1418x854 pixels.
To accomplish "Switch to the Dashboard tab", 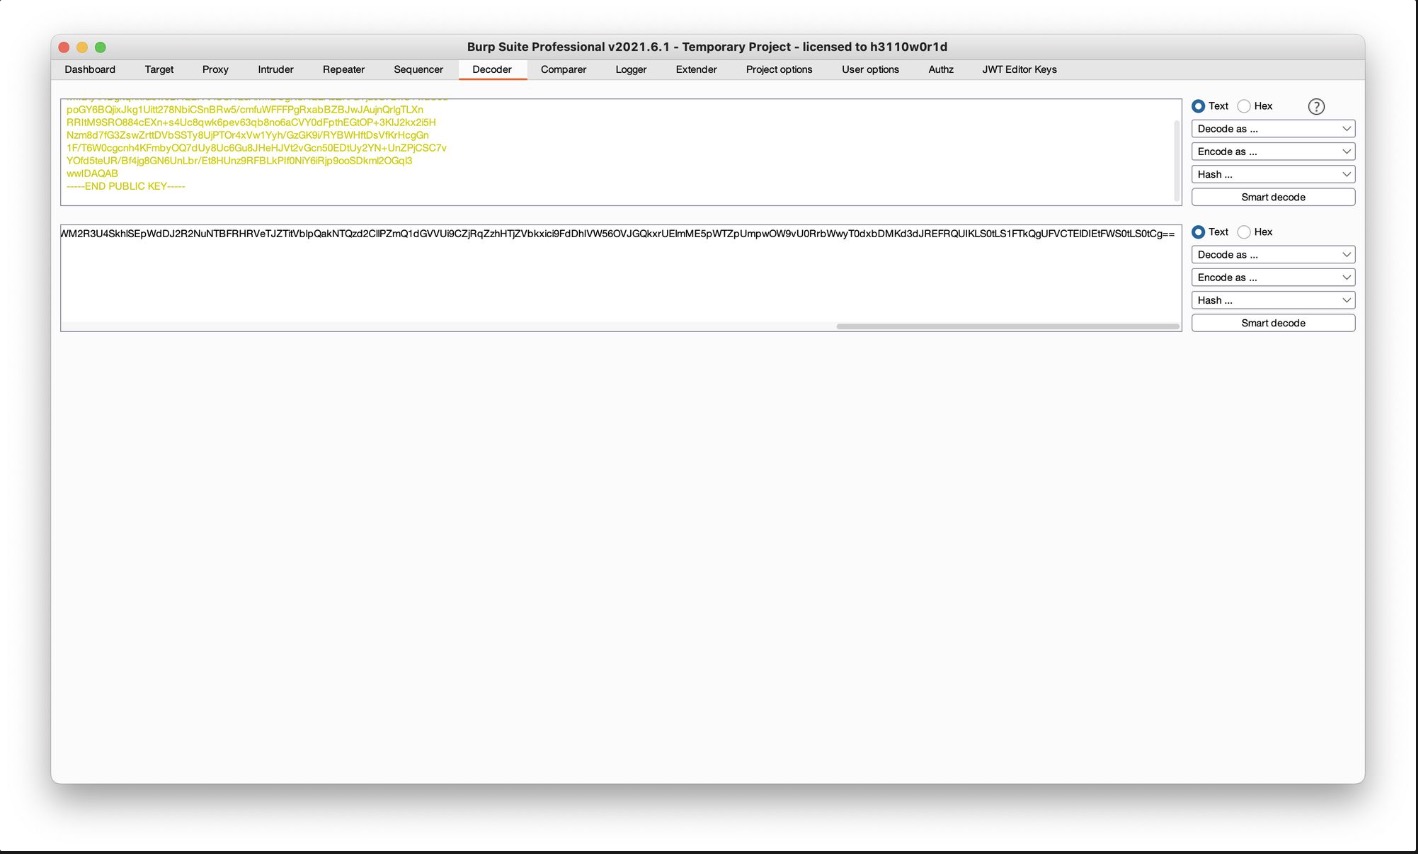I will pyautogui.click(x=90, y=70).
